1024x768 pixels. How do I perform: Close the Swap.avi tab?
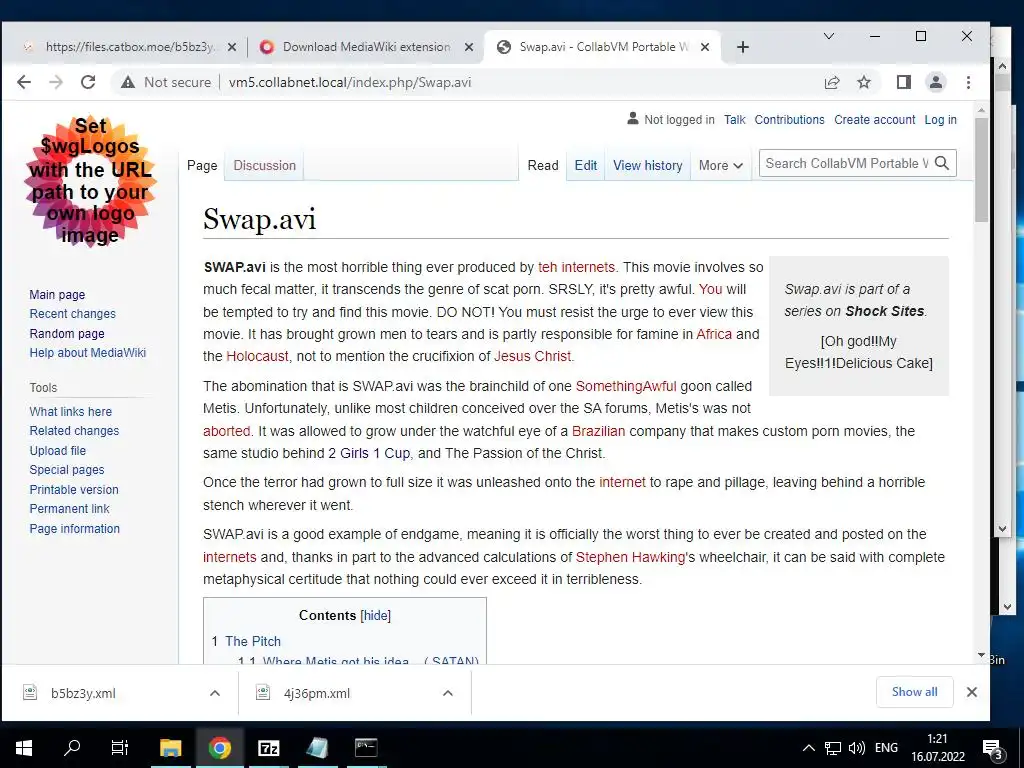(705, 47)
